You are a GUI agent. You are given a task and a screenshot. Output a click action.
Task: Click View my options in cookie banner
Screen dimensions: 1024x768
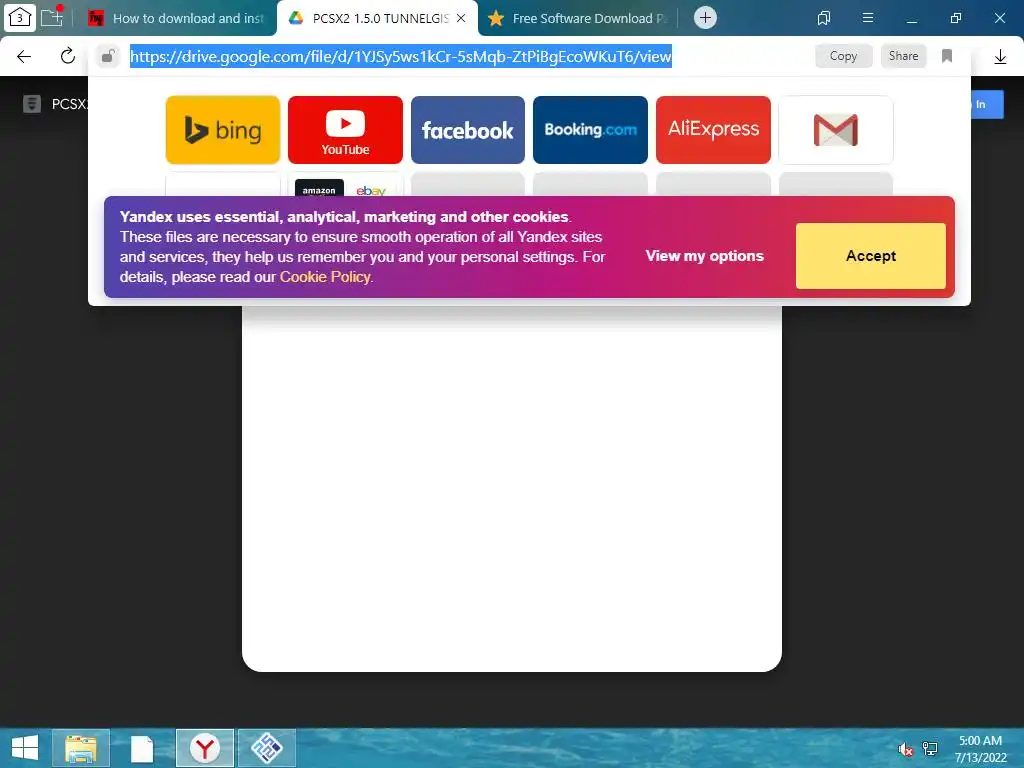pyautogui.click(x=705, y=256)
